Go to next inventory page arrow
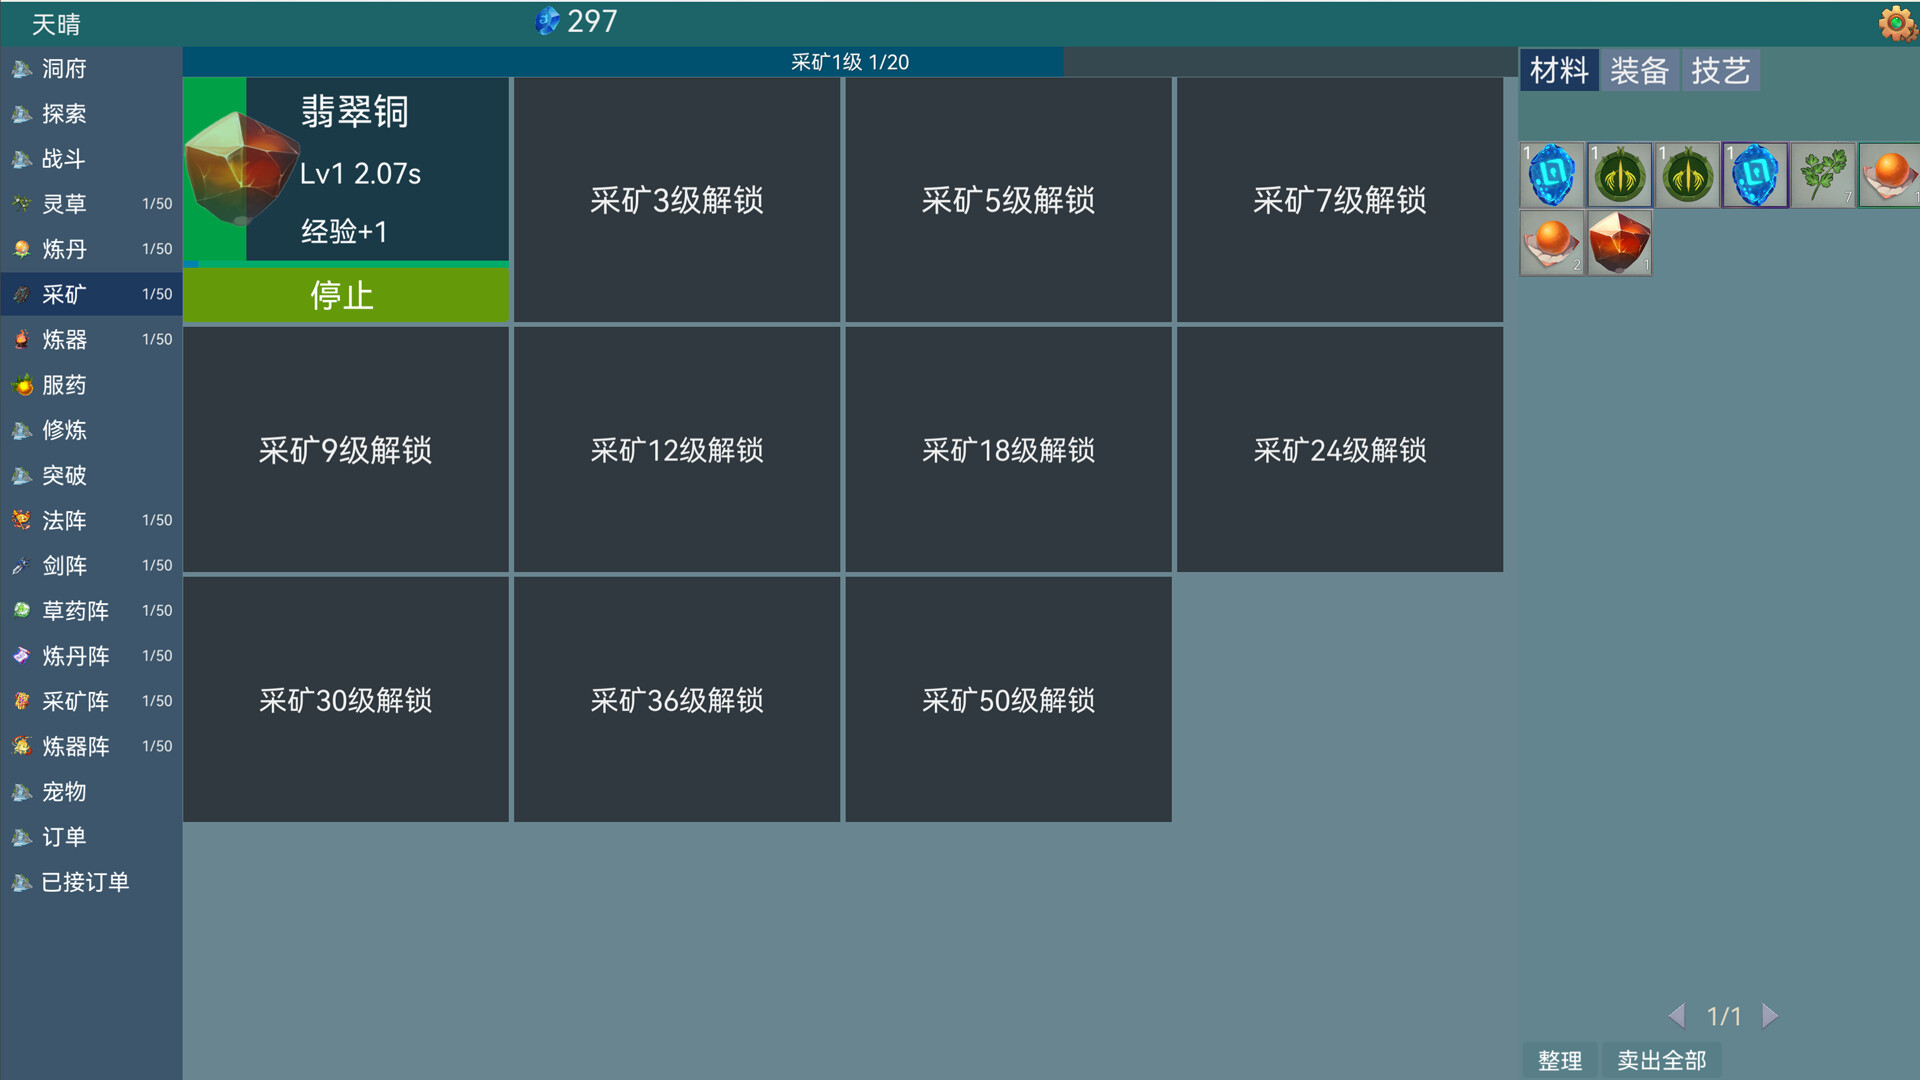This screenshot has width=1920, height=1080. 1770,1016
